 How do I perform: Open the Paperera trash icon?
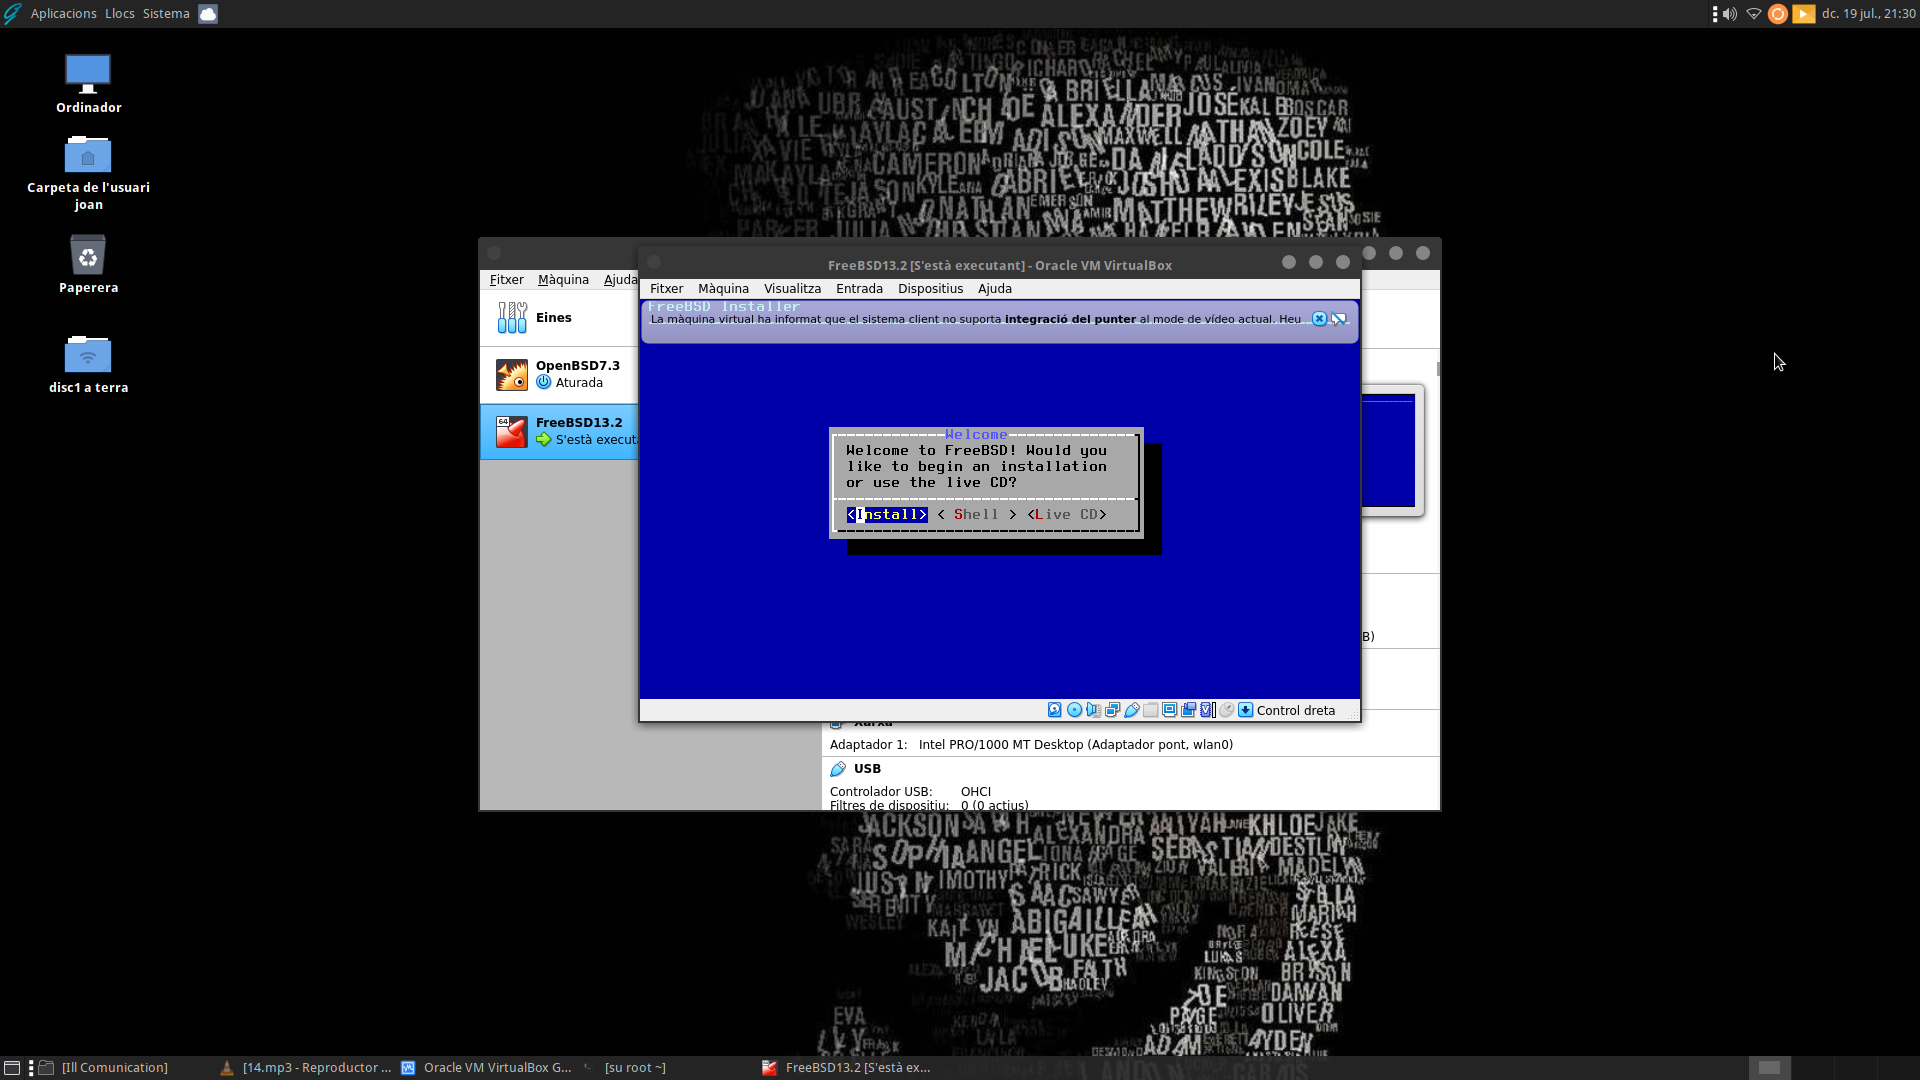tap(88, 265)
